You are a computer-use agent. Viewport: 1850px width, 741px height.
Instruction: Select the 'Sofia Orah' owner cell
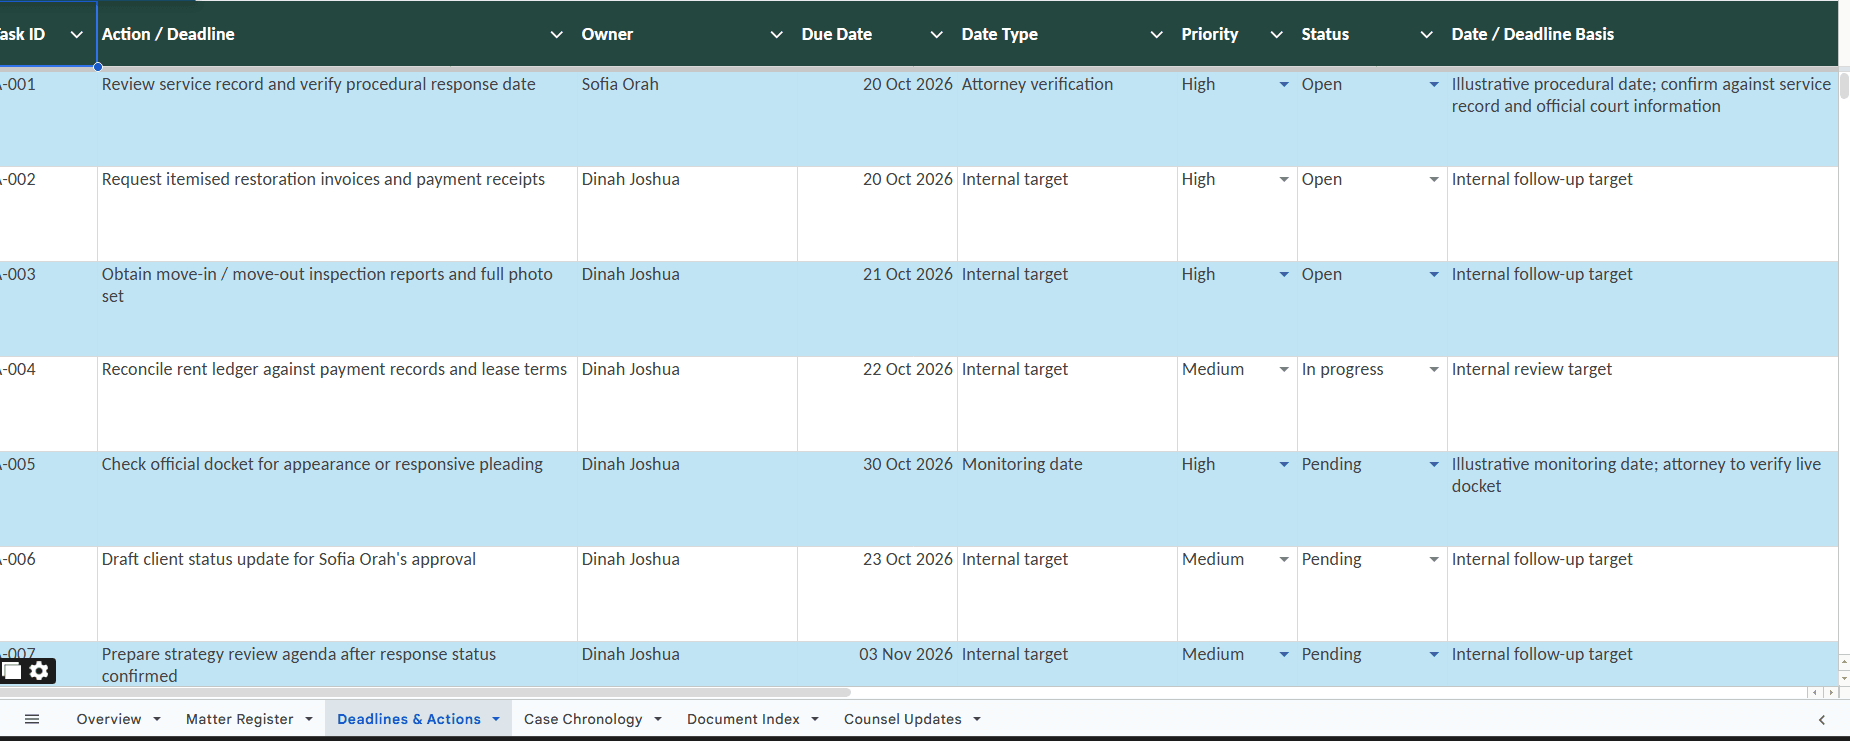pos(687,119)
